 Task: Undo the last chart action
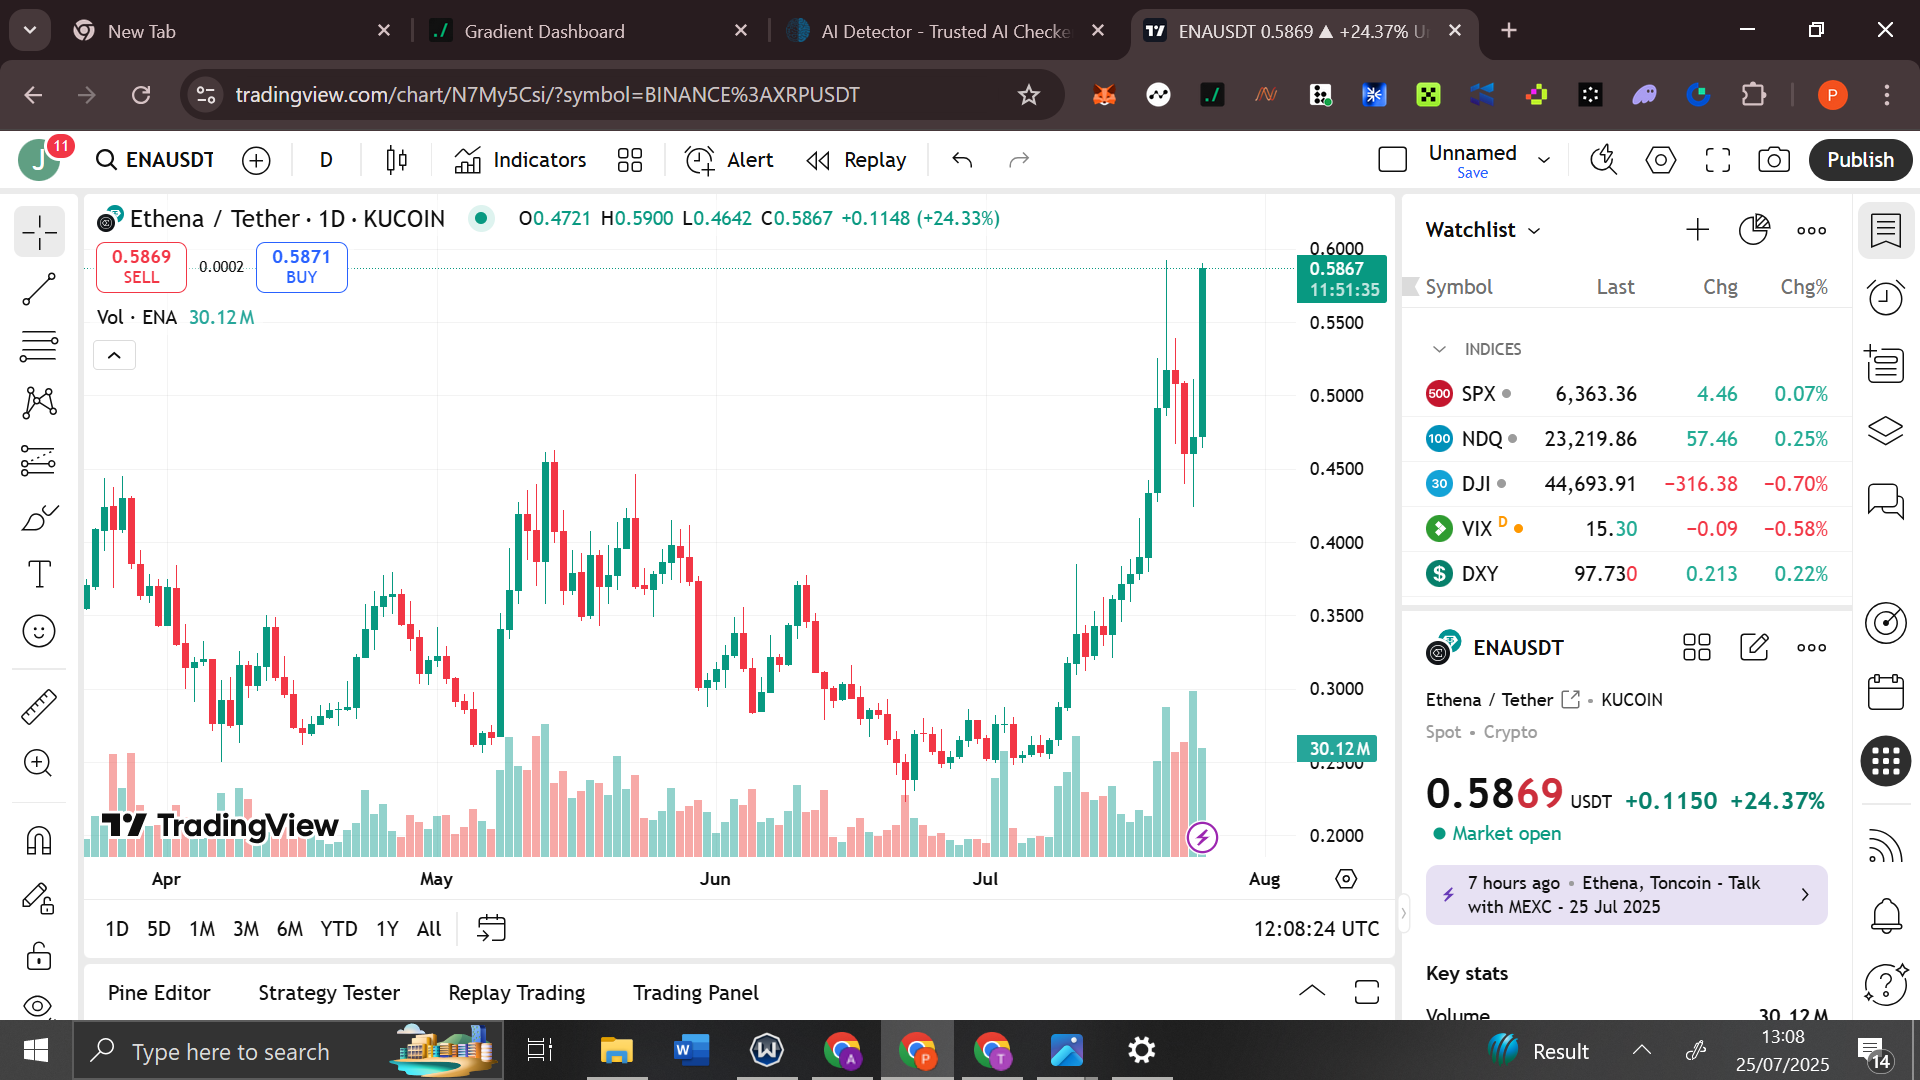click(962, 160)
